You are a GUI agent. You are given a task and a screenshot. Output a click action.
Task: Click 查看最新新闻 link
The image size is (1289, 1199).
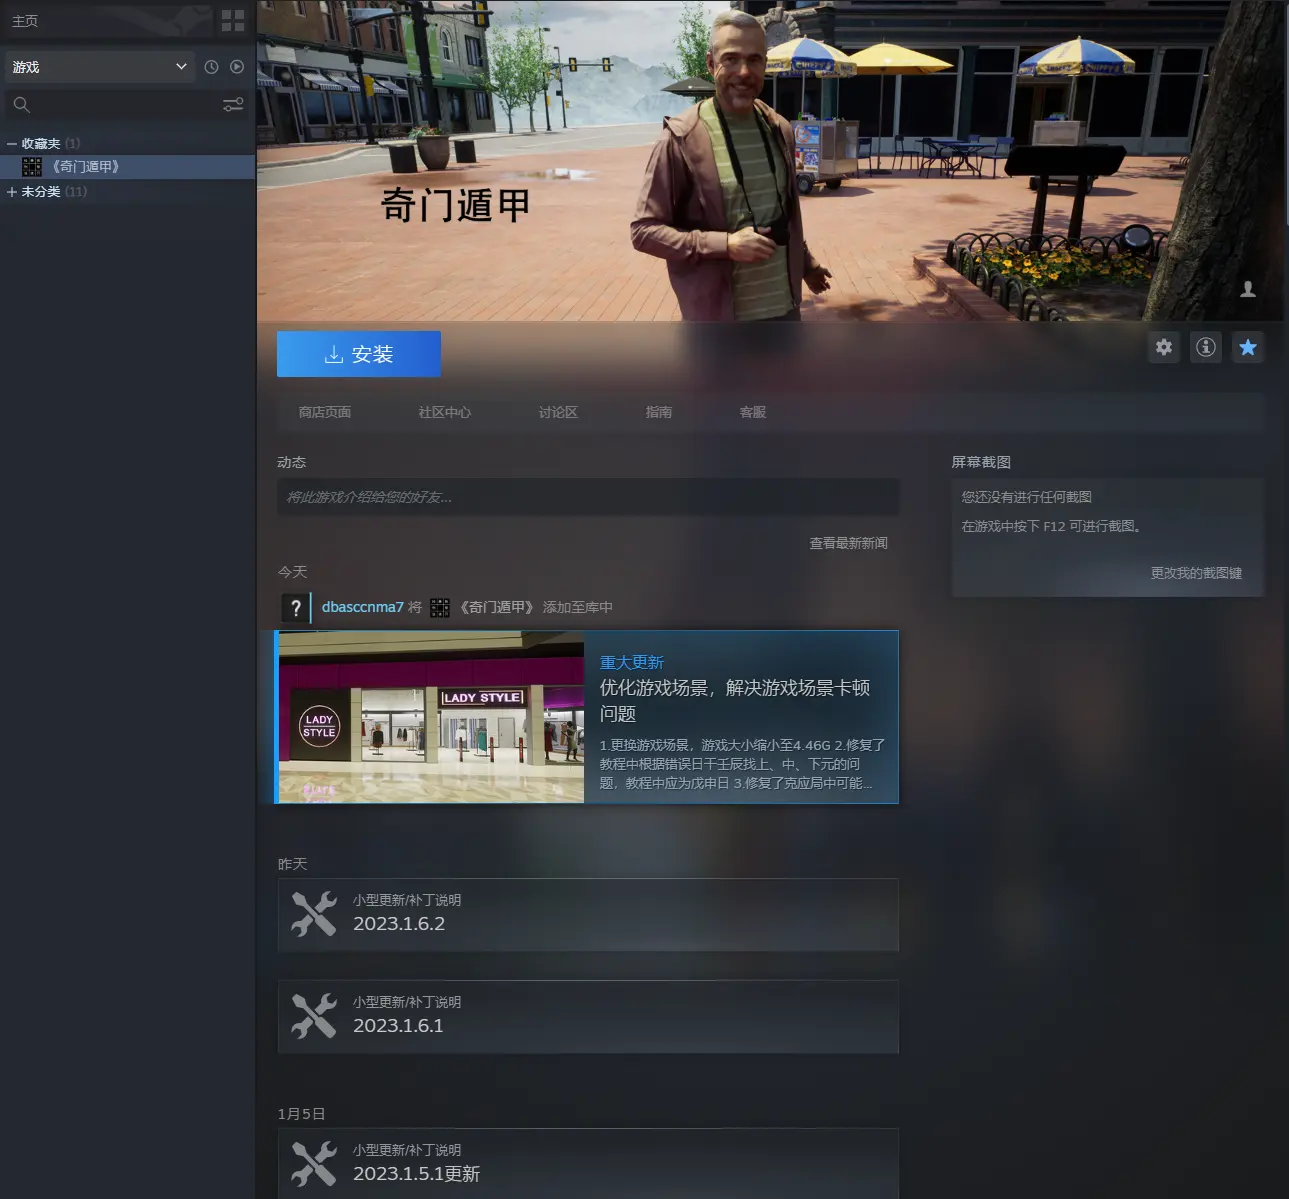coord(849,543)
